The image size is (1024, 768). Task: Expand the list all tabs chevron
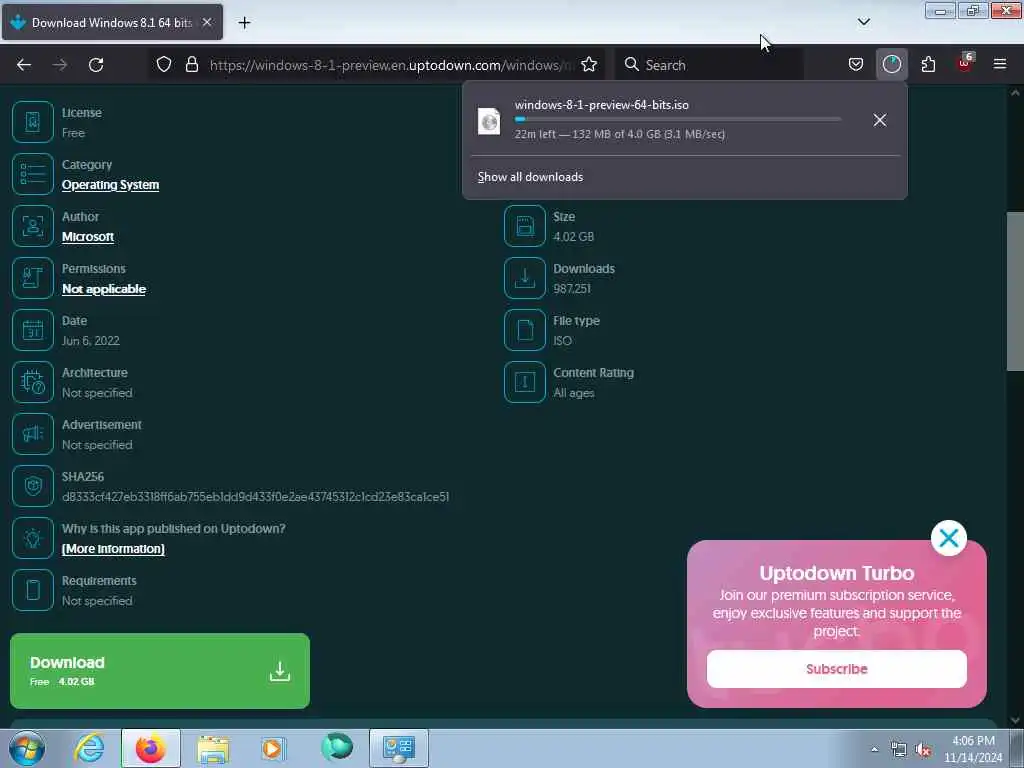coord(863,22)
